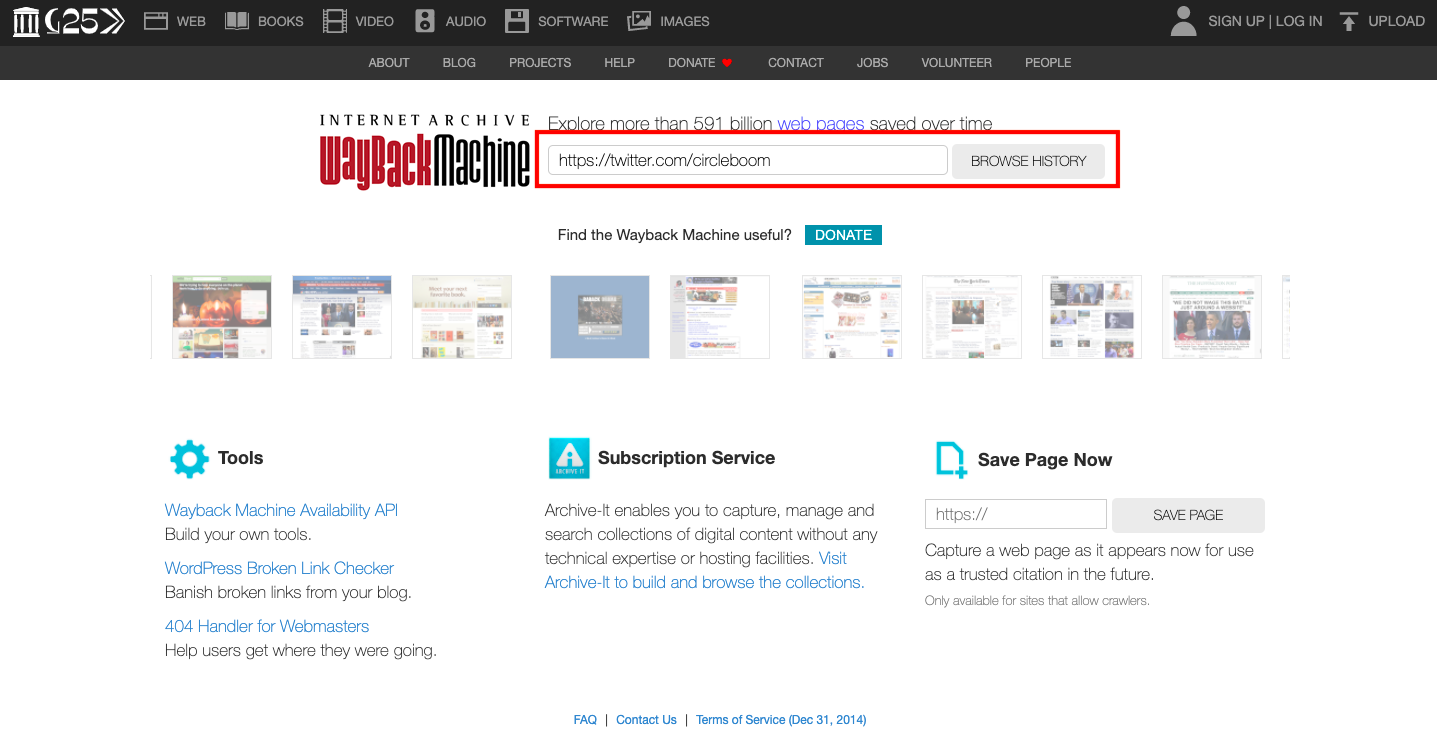This screenshot has height=743, width=1437.
Task: Click the 25th anniversary logo in header
Action: point(86,20)
